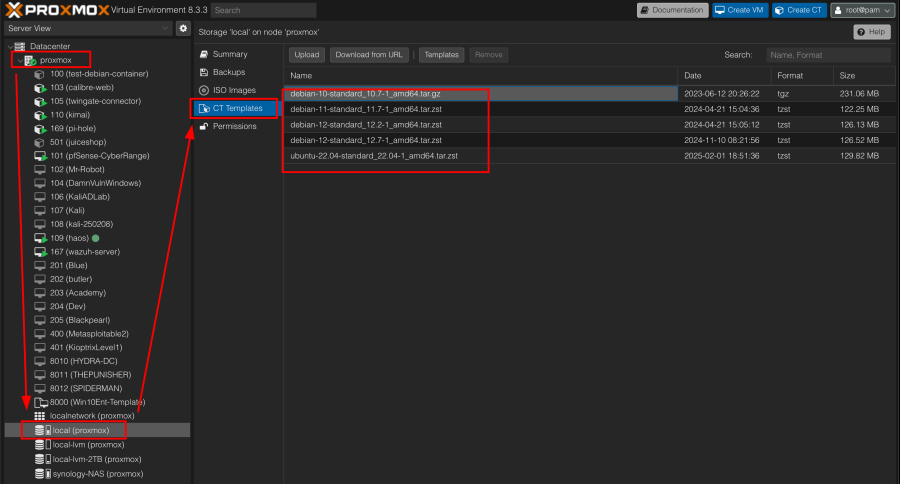This screenshot has height=484, width=900.
Task: Click the Download from URL button
Action: (369, 55)
